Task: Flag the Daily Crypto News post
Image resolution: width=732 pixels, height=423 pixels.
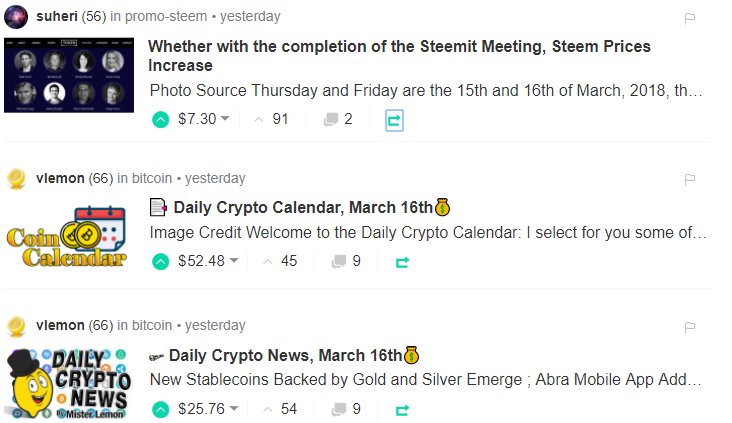Action: pyautogui.click(x=689, y=327)
